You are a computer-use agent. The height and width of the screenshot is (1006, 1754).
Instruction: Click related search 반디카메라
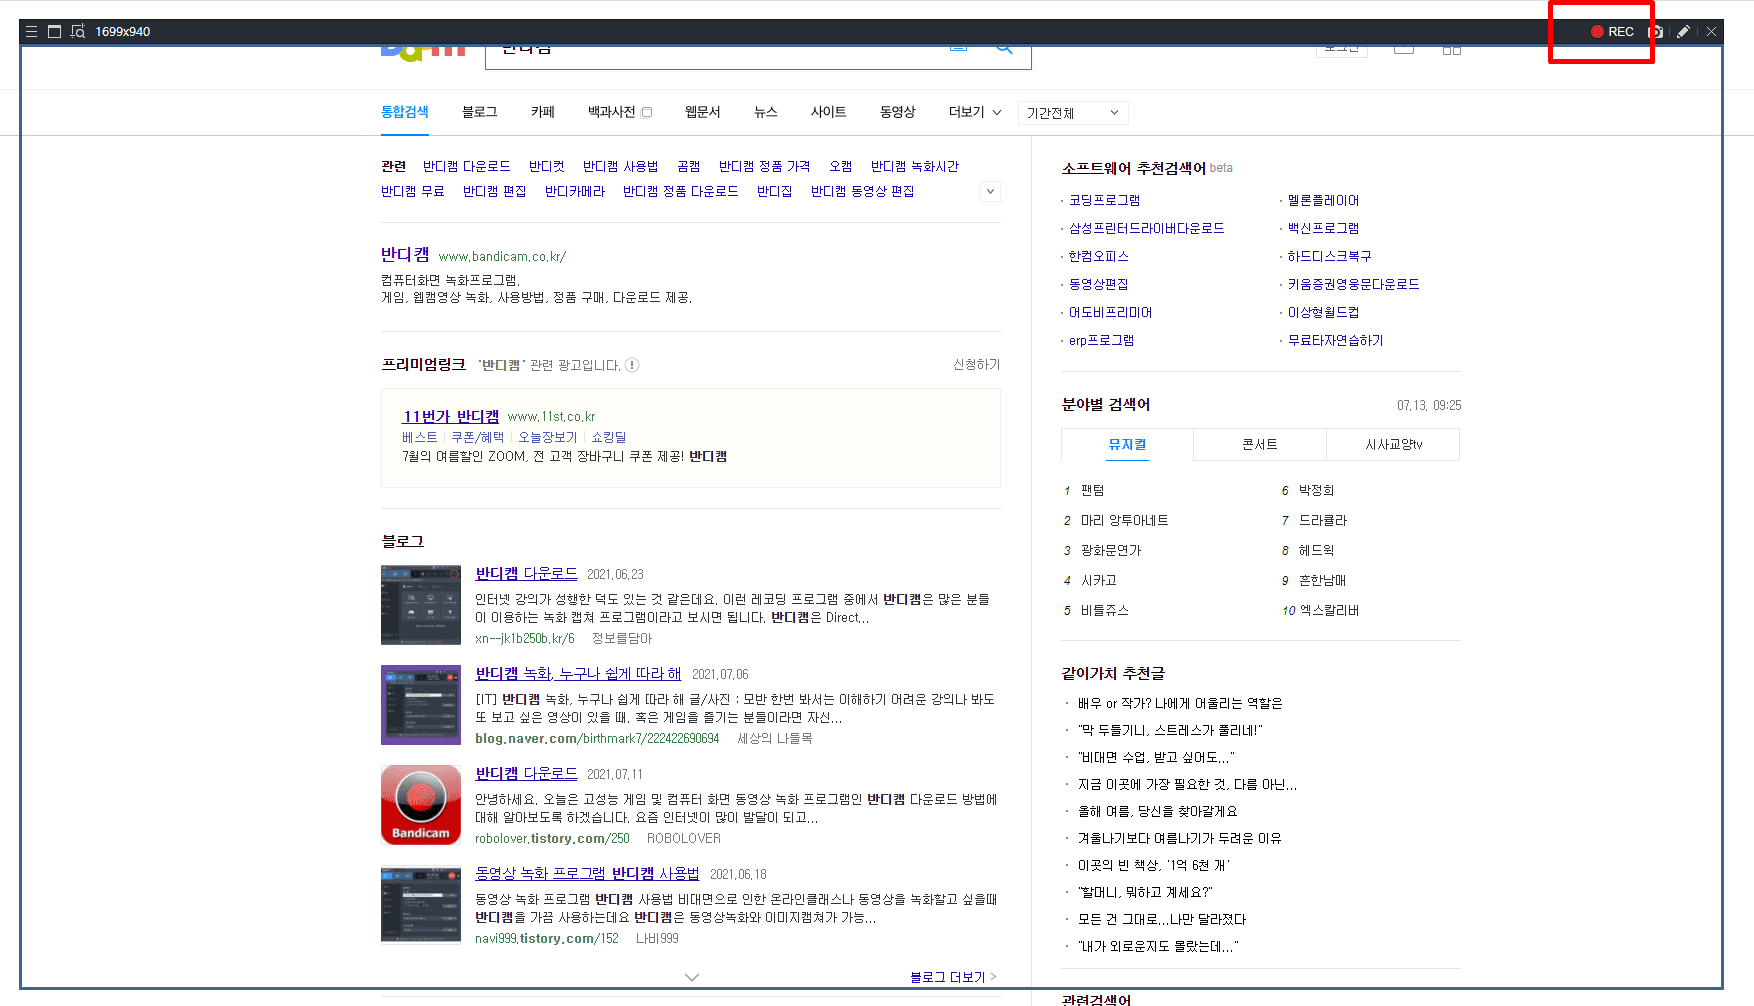[575, 191]
